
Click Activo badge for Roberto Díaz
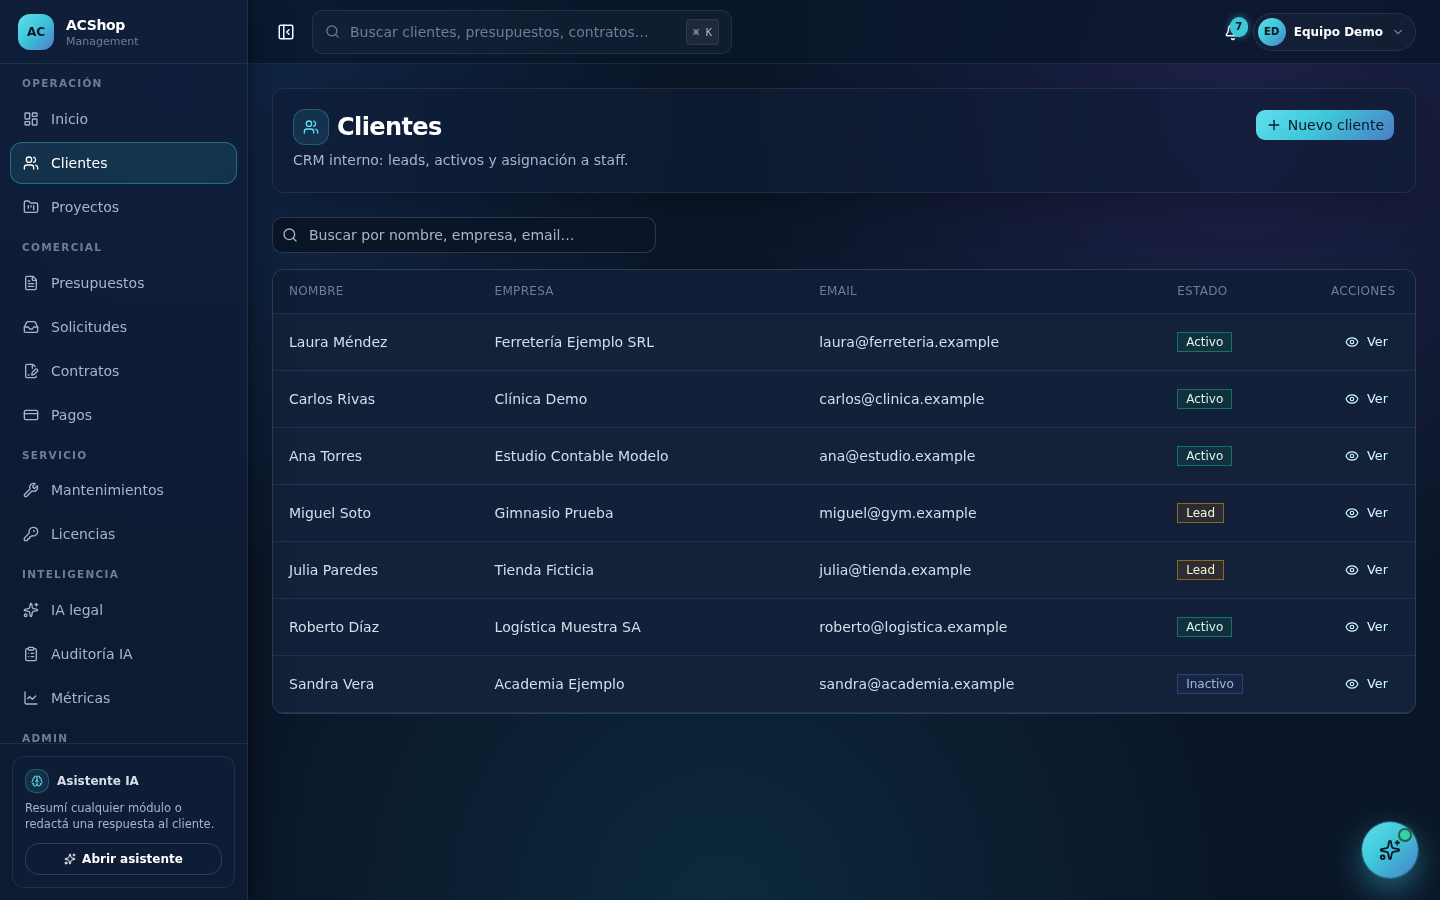point(1204,627)
